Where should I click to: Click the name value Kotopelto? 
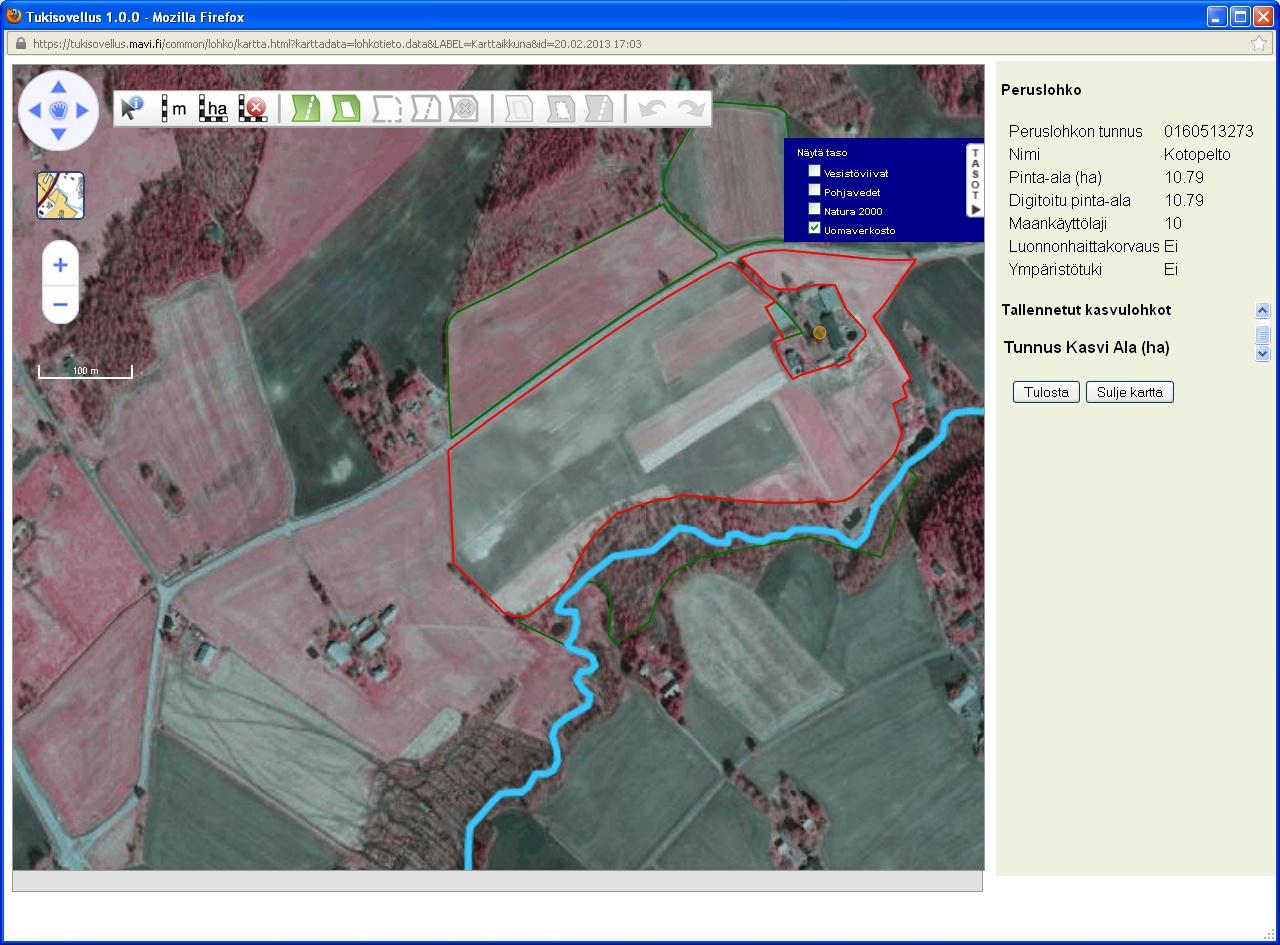(1197, 154)
